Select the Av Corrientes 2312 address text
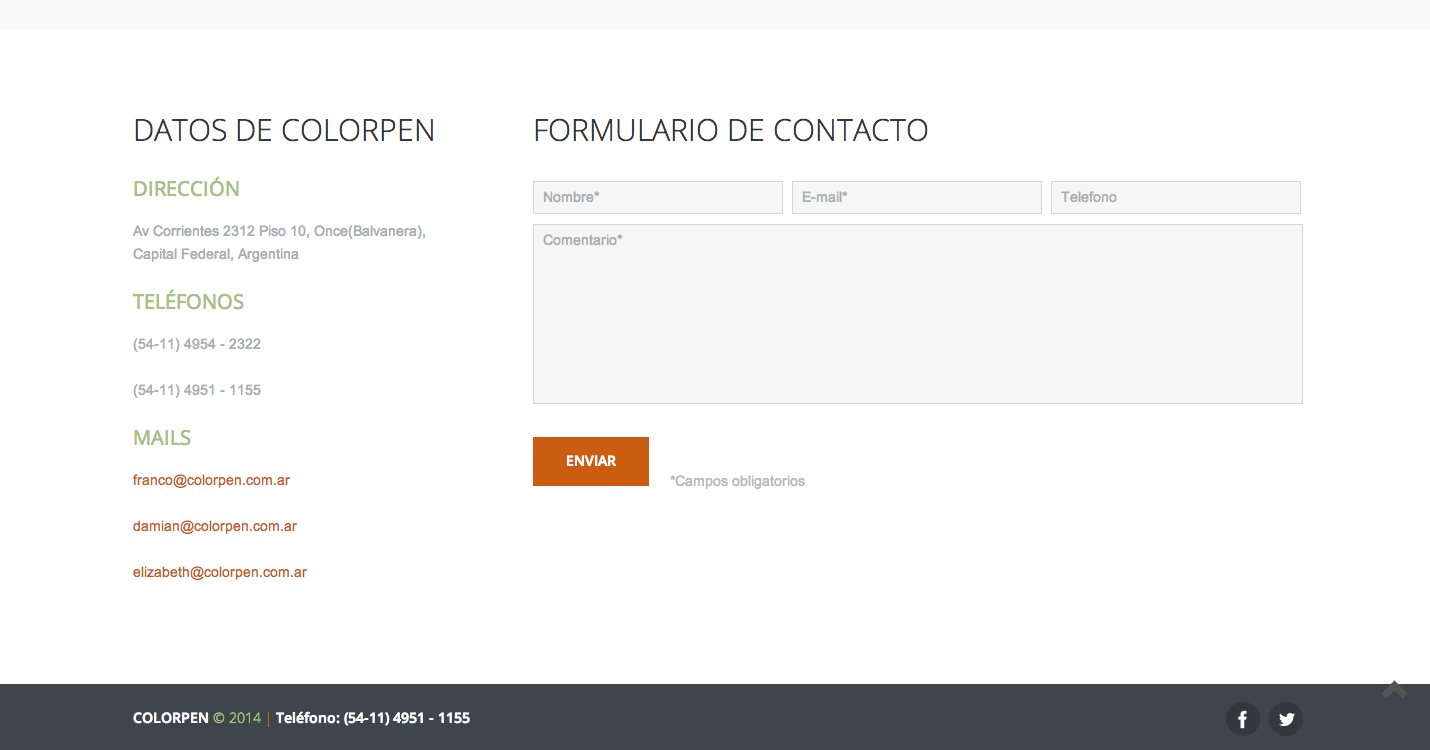The height and width of the screenshot is (750, 1430). tap(279, 242)
